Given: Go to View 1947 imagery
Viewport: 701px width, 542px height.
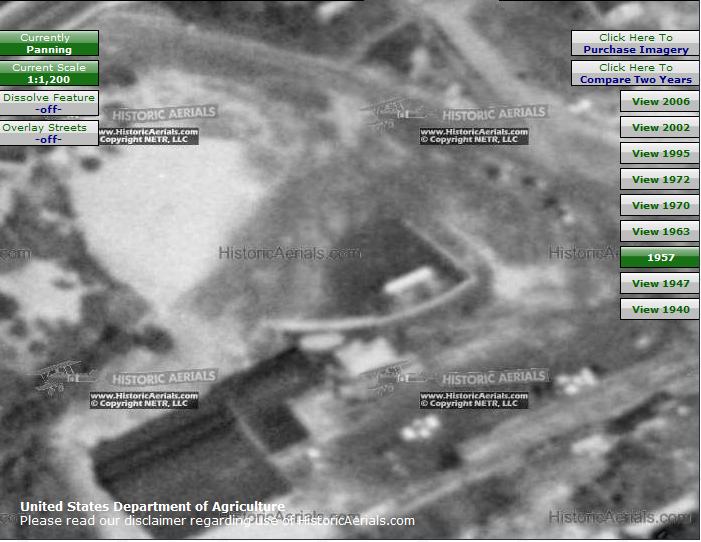Looking at the screenshot, I should click(660, 284).
